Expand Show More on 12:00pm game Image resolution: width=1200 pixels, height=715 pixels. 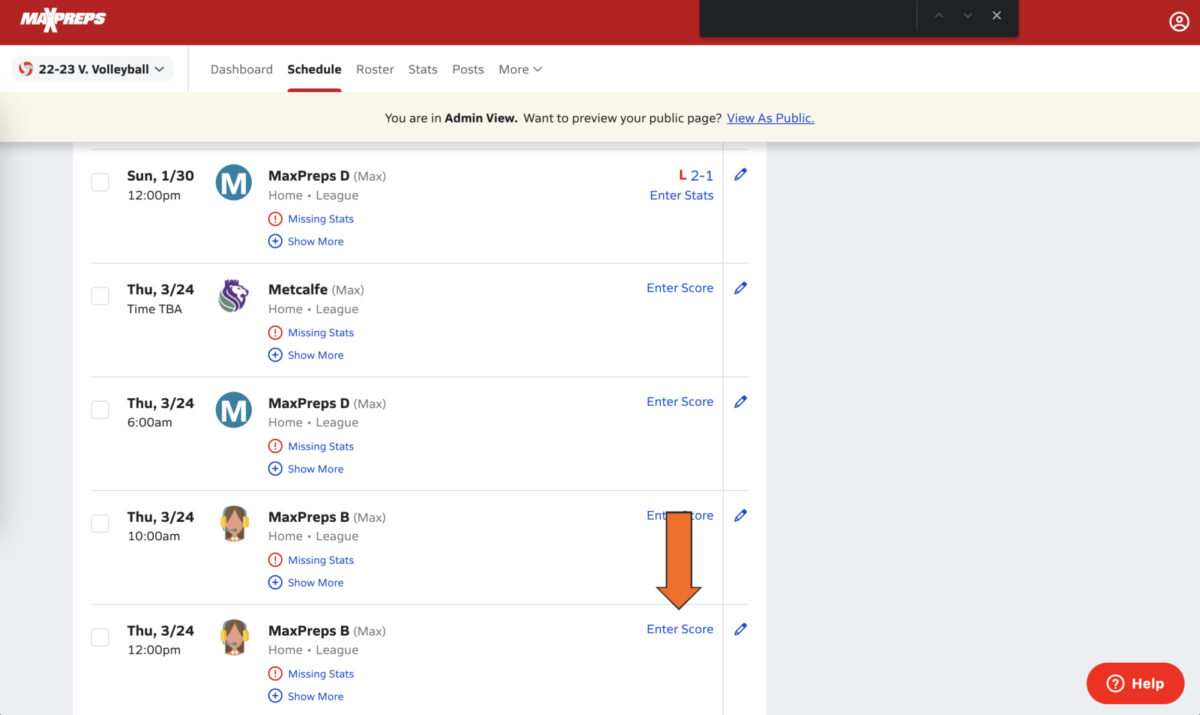click(x=306, y=697)
